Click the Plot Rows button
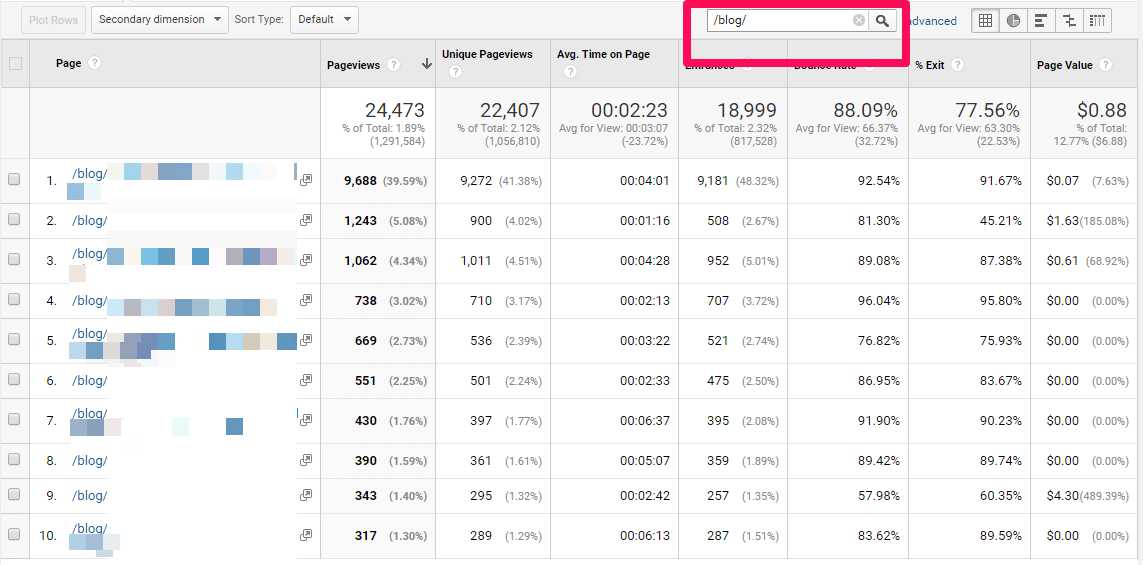 pyautogui.click(x=53, y=19)
